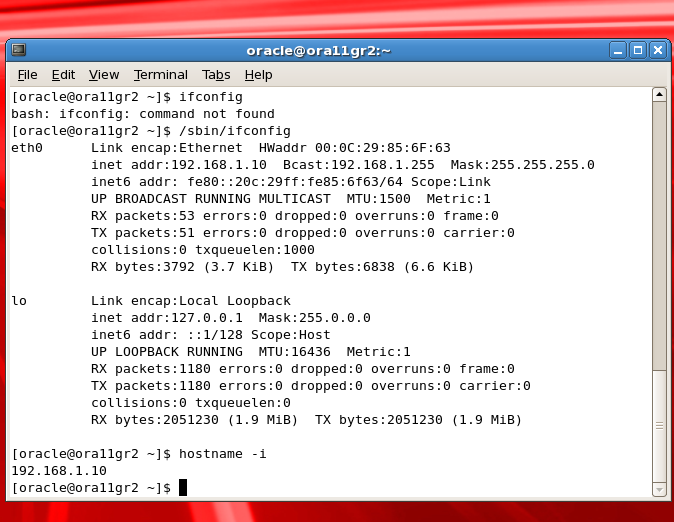Open the File menu
674x522 pixels.
28,75
